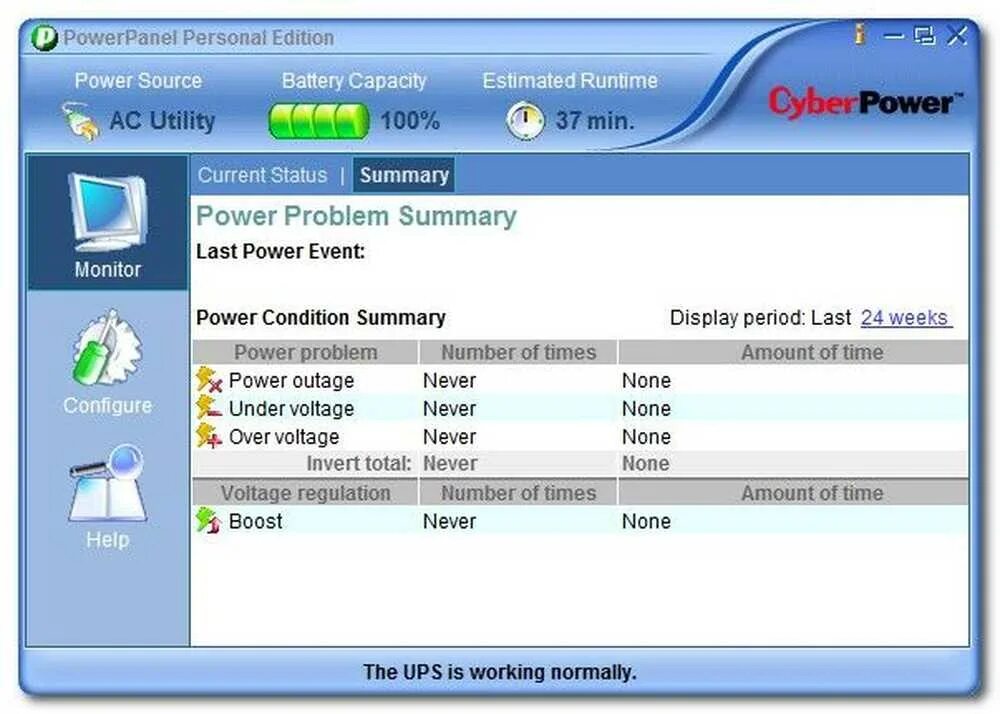Click the info icon in title bar
Viewport: 1000px width, 714px height.
coord(860,34)
